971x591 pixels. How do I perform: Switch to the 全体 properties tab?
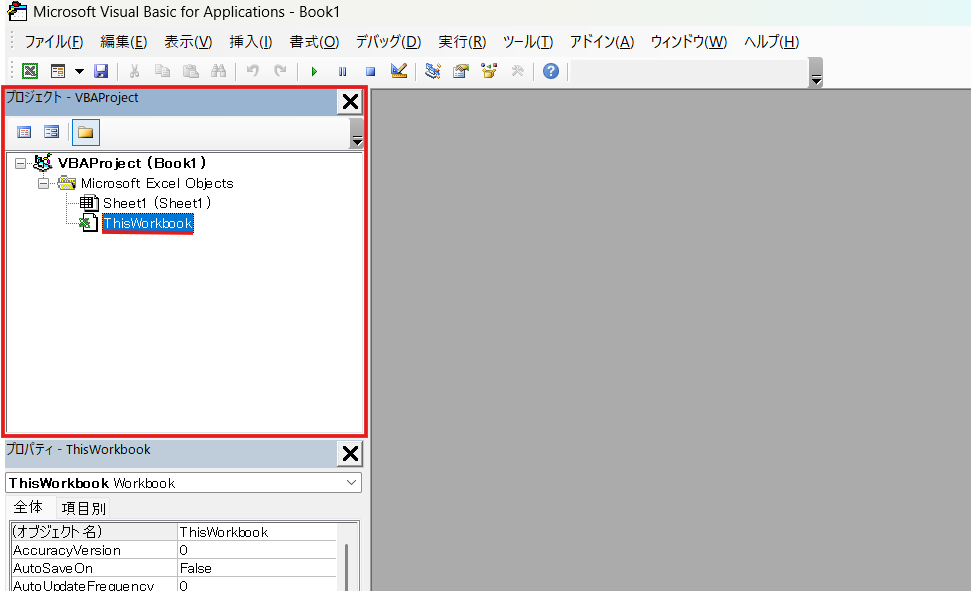[28, 507]
